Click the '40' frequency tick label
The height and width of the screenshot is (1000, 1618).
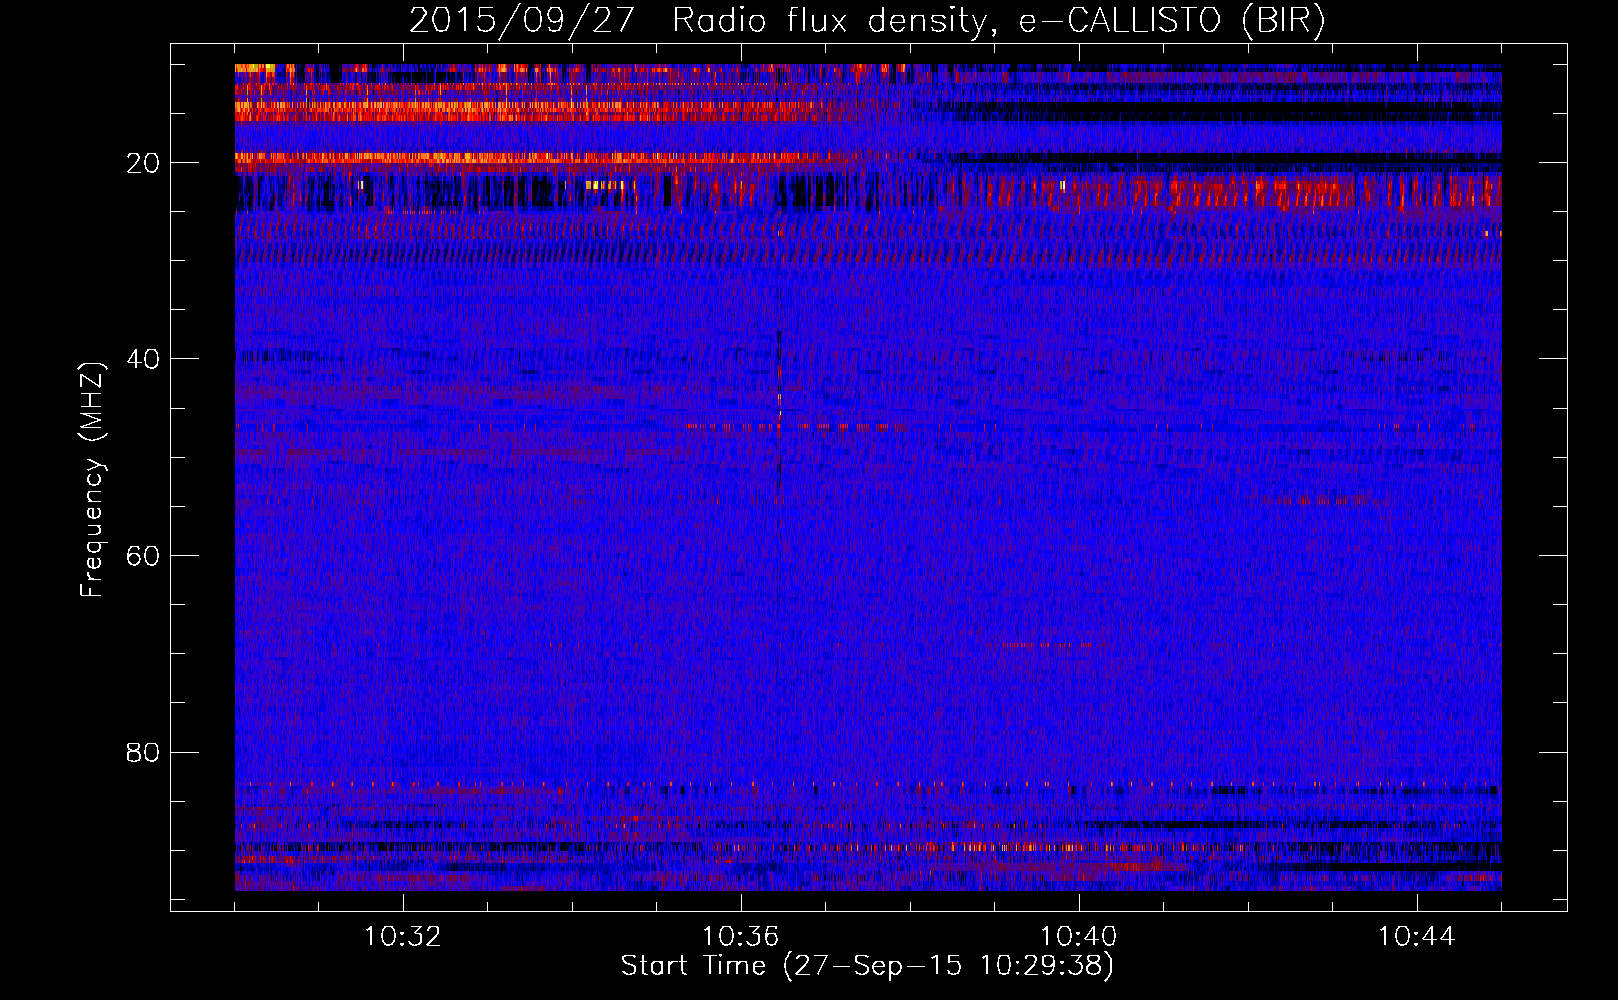(144, 359)
